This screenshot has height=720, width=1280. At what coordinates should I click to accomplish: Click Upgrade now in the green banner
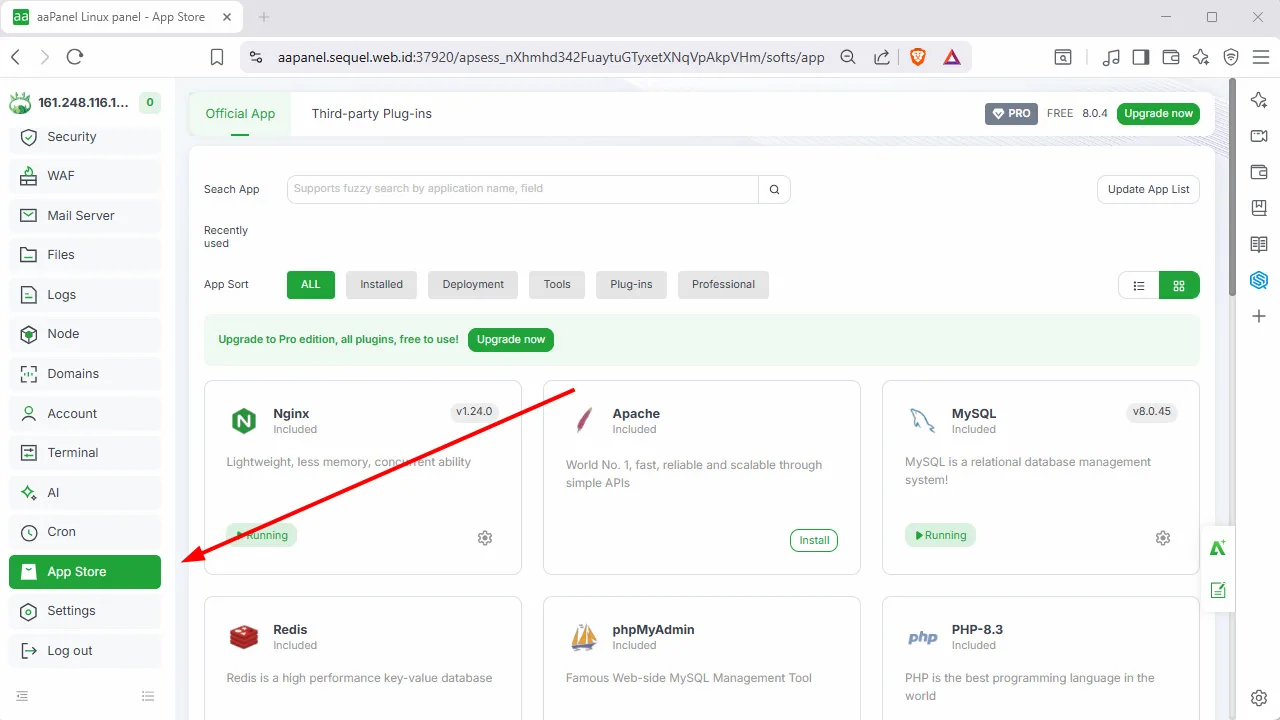(x=511, y=340)
